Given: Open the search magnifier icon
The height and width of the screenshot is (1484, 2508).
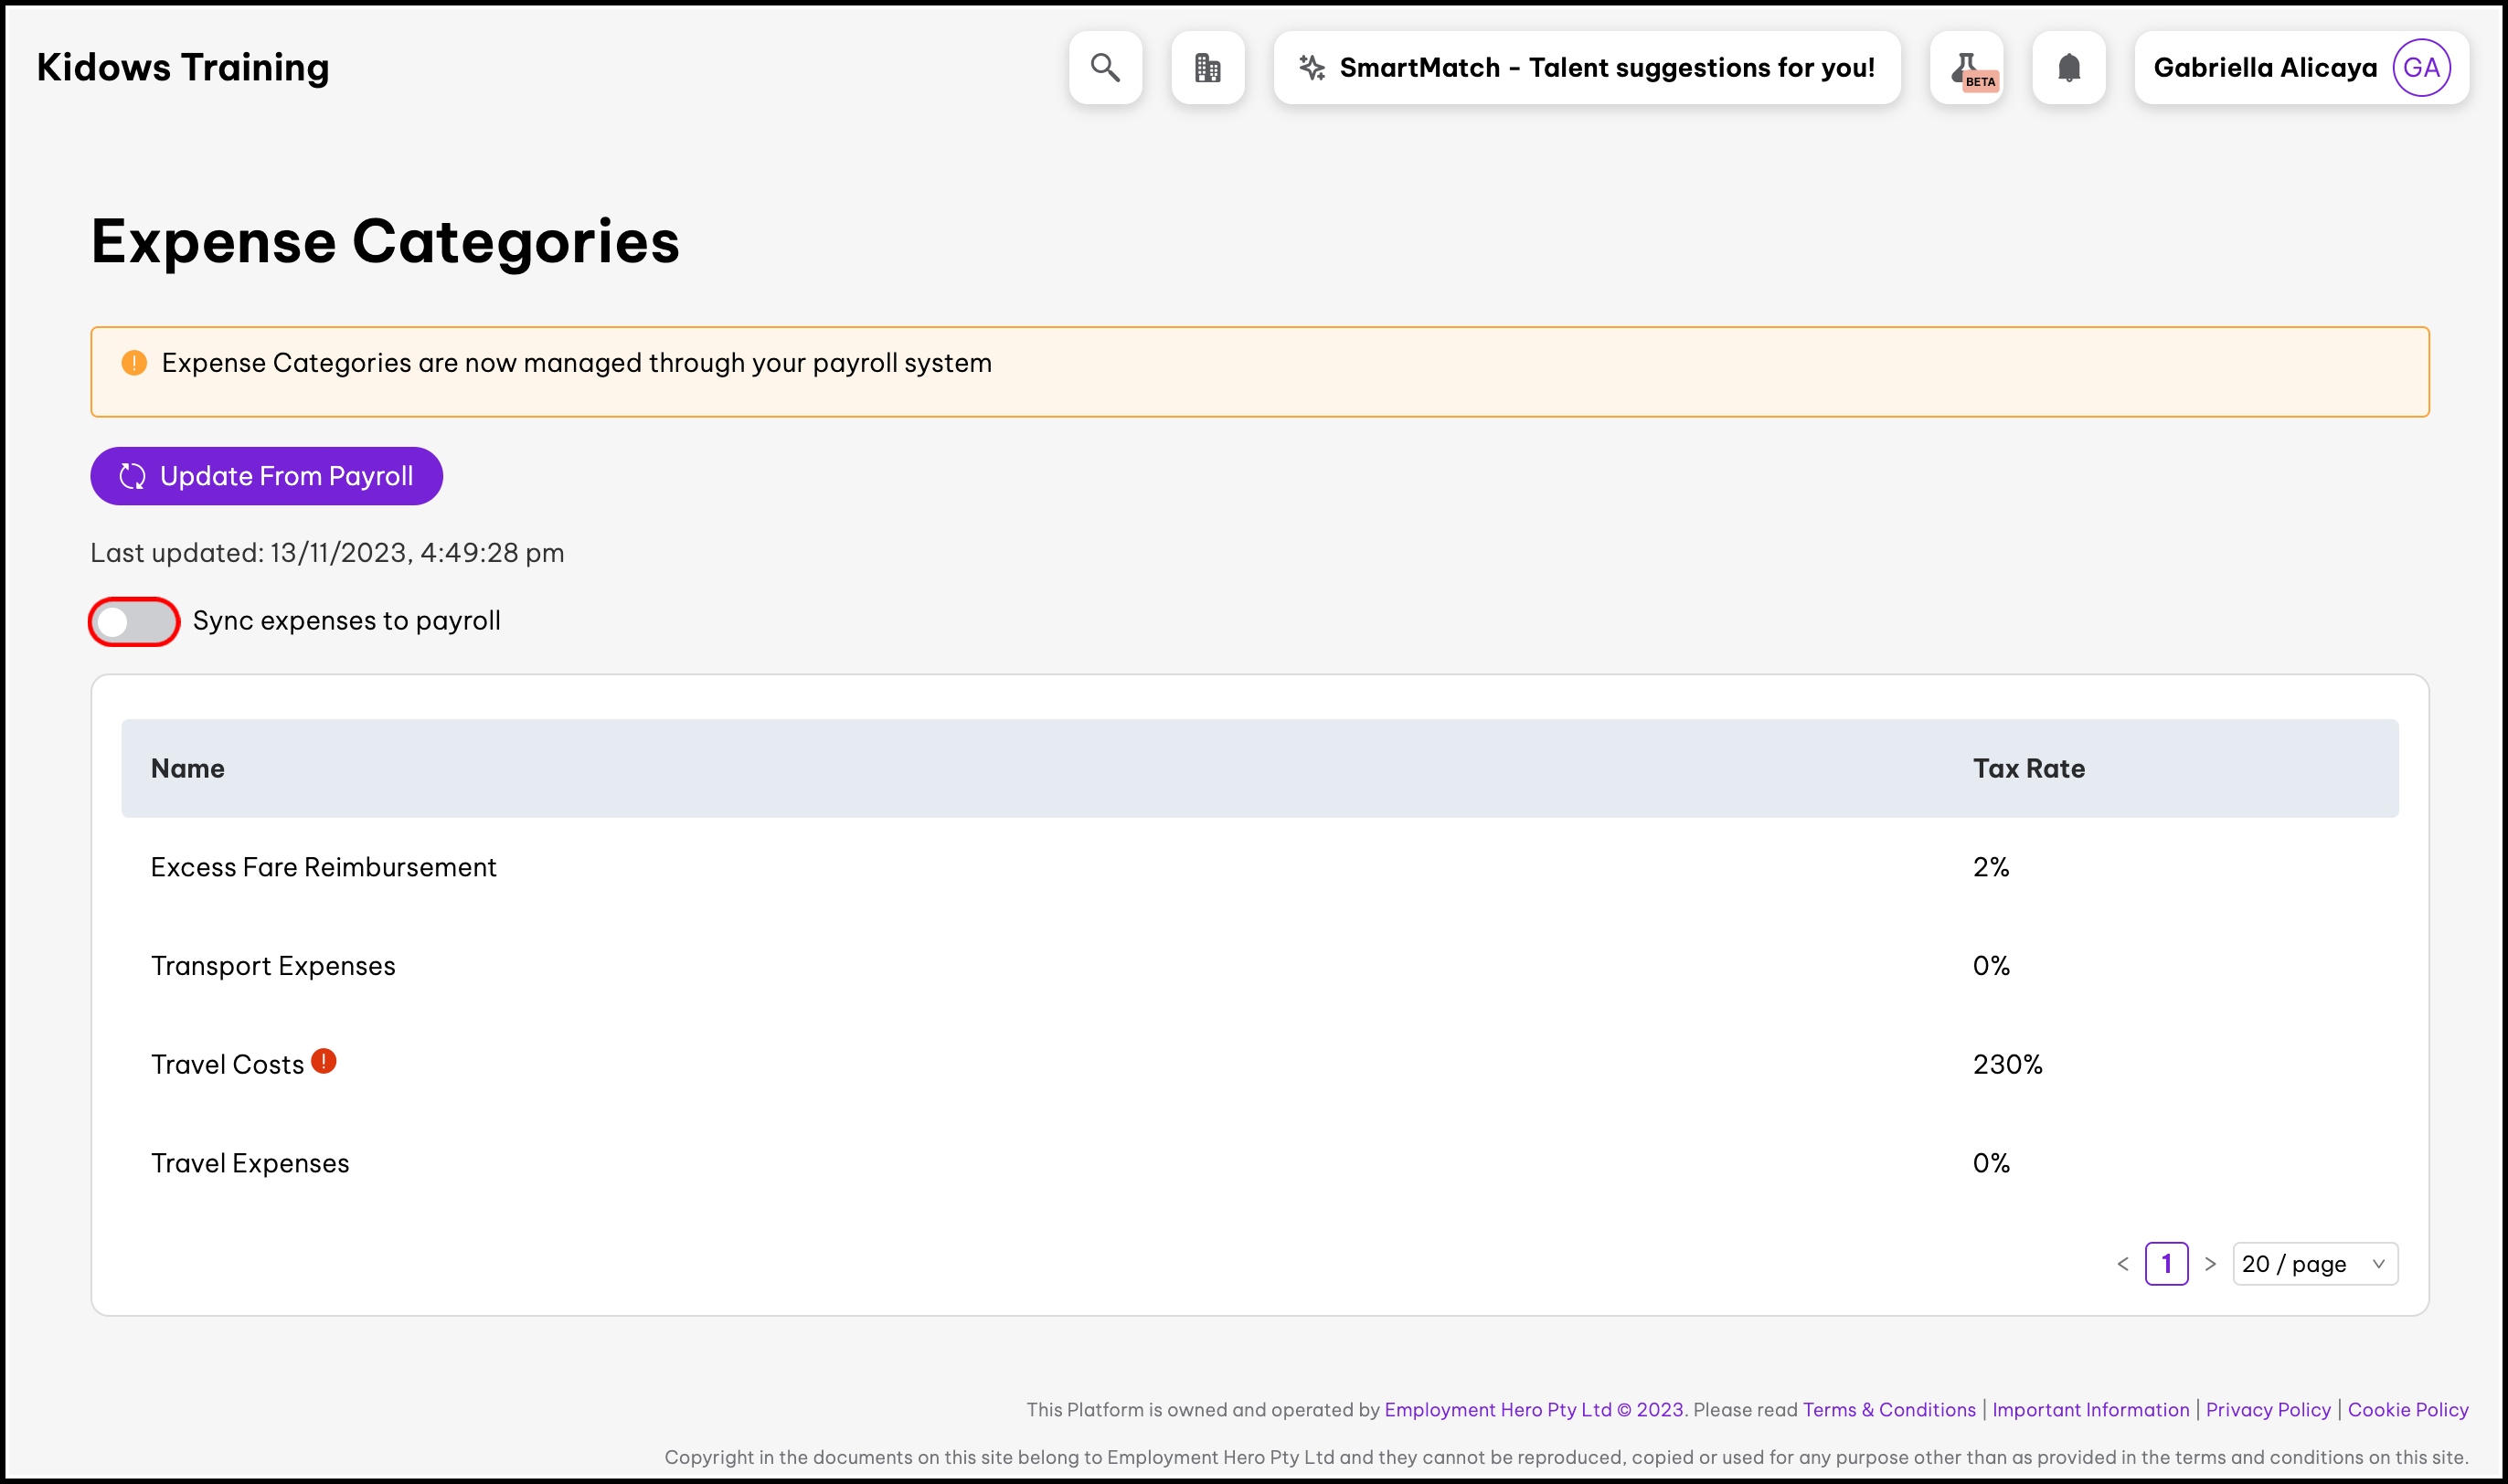Looking at the screenshot, I should (1105, 67).
